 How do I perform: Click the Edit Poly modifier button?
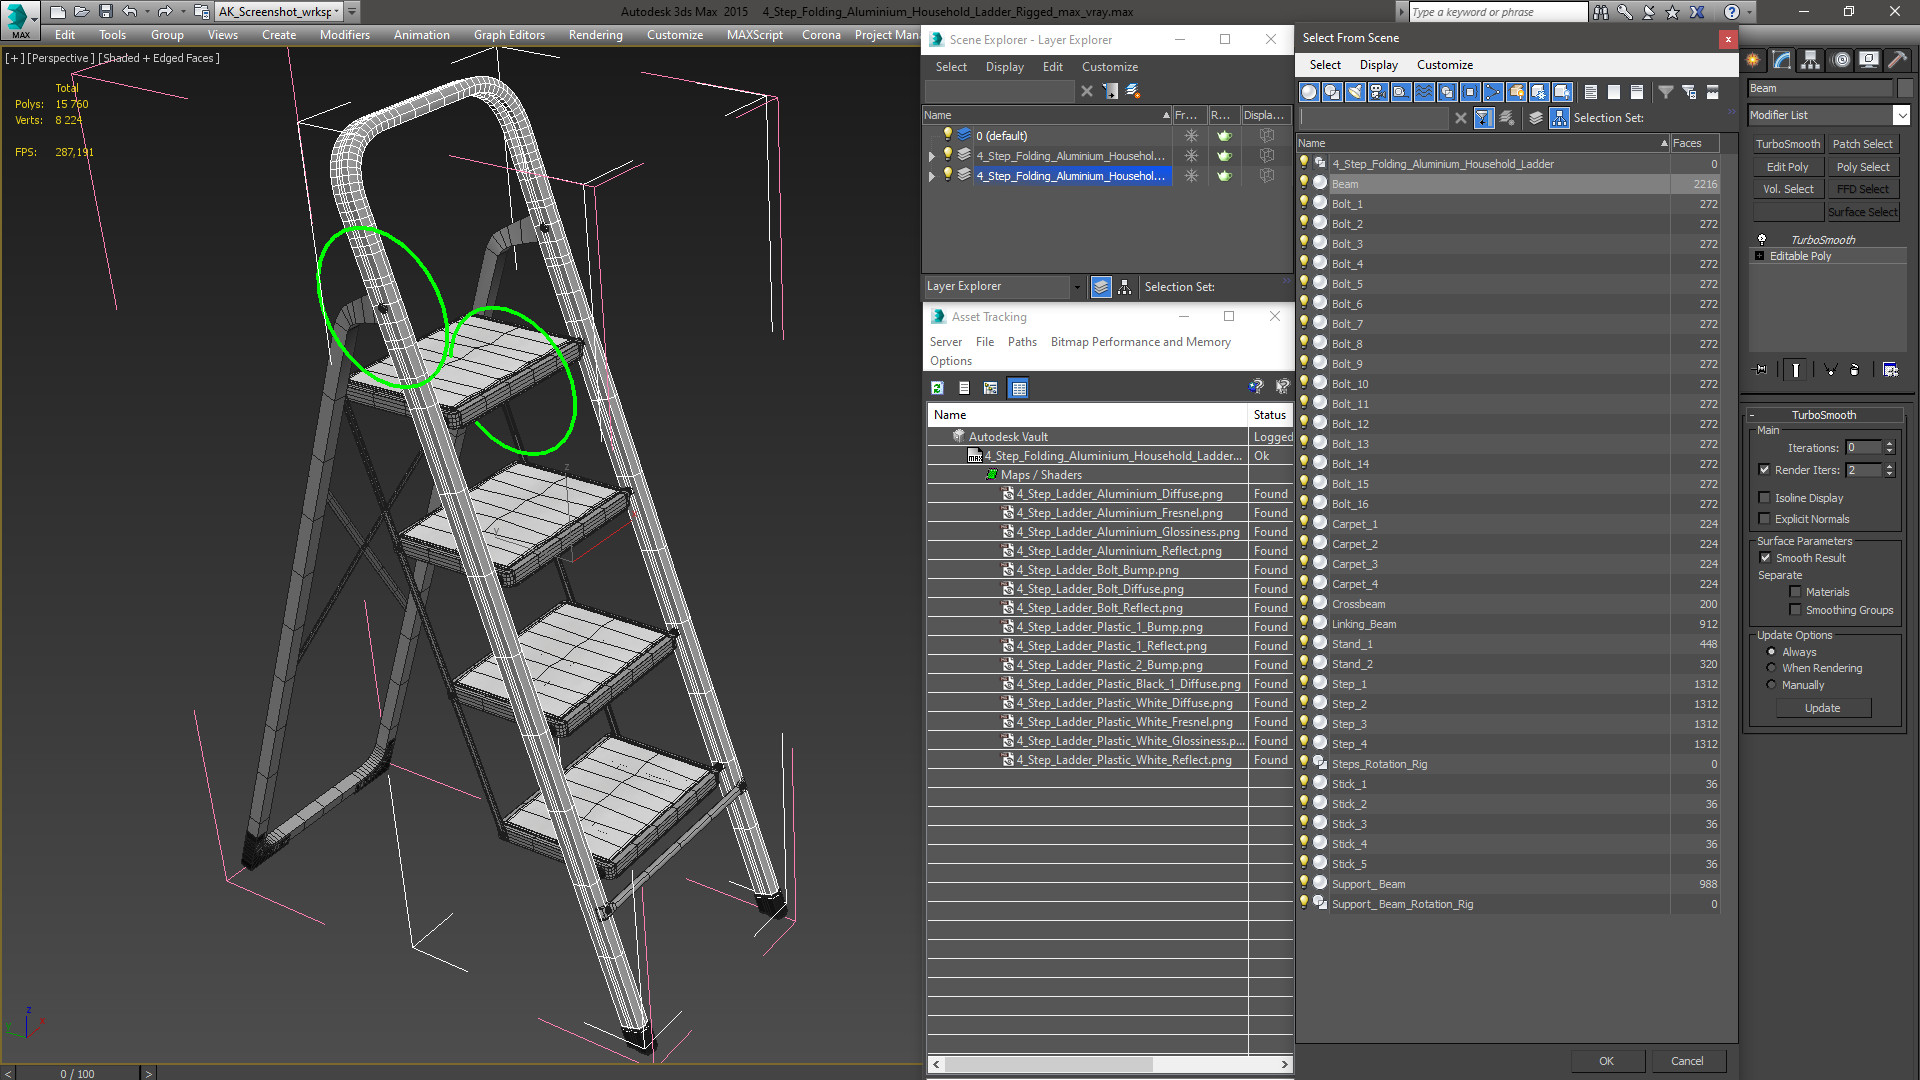tap(1787, 167)
